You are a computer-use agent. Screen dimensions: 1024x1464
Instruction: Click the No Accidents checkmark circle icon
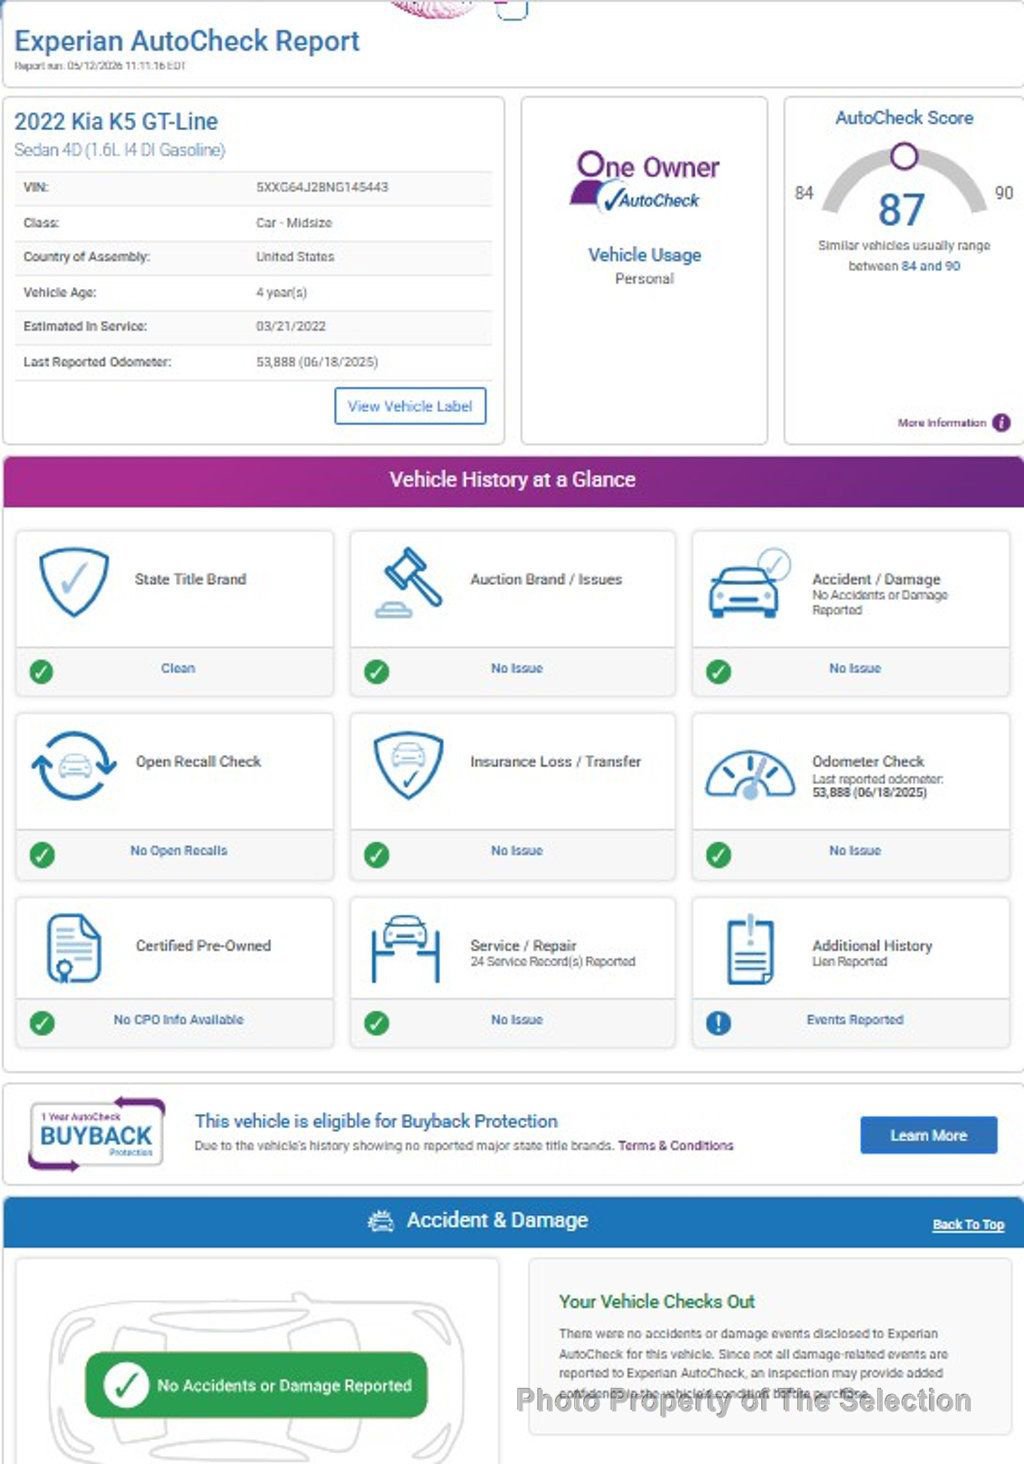[x=126, y=1385]
